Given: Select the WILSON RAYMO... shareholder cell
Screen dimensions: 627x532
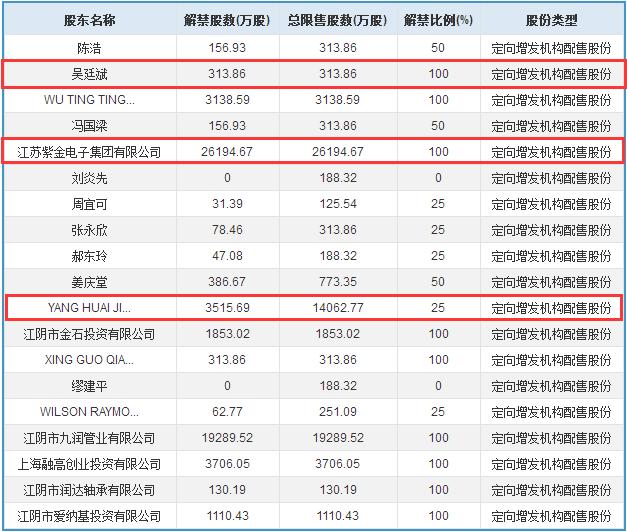Looking at the screenshot, I should 90,412.
